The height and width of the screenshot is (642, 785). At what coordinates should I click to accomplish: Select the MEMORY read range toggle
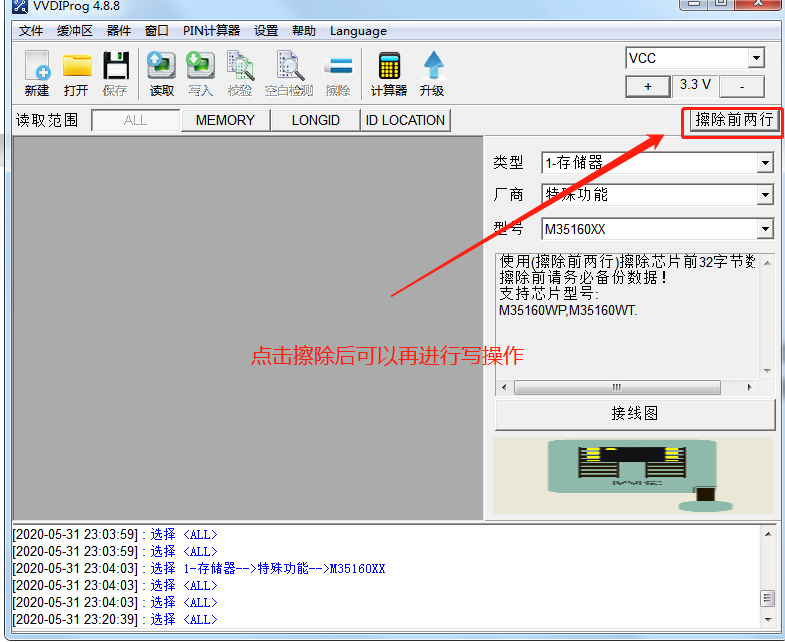coord(225,120)
